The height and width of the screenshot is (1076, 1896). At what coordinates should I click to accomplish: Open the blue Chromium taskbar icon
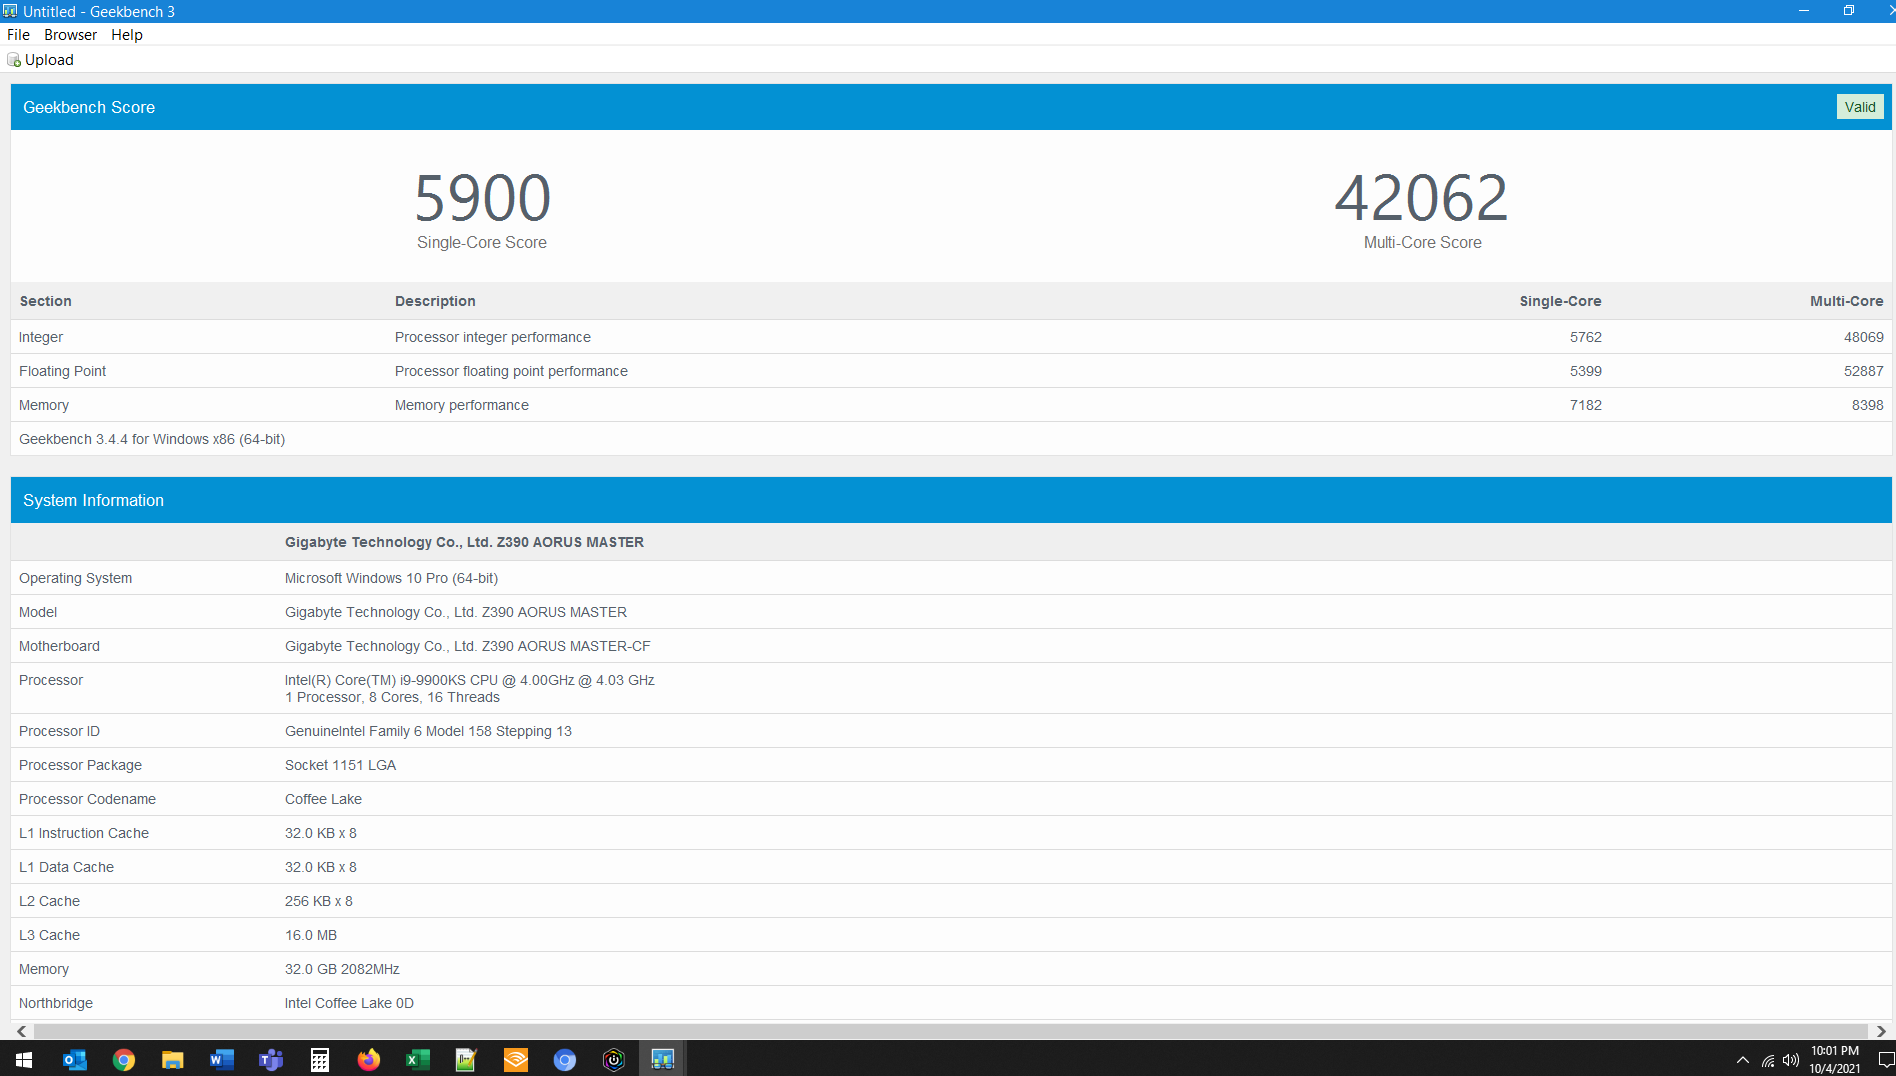(x=565, y=1060)
